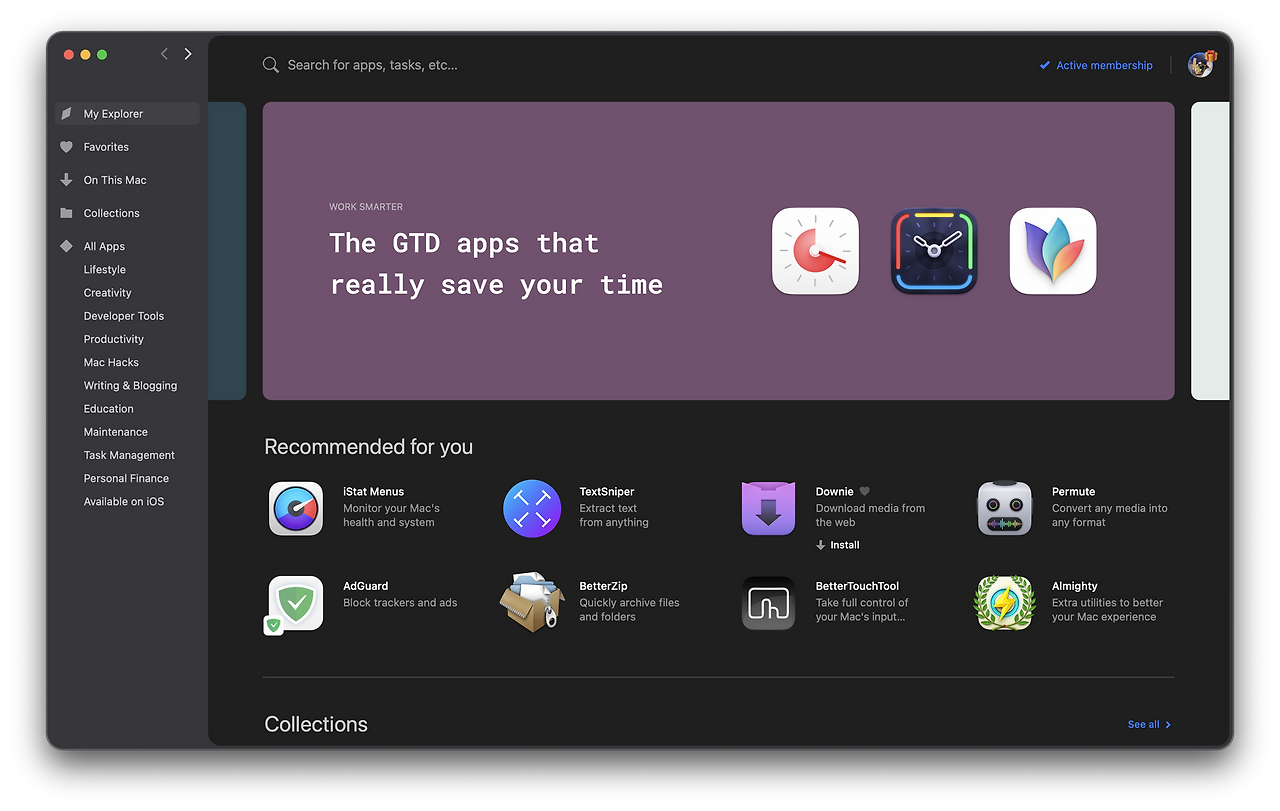The width and height of the screenshot is (1280, 811).
Task: Select the Maintenance category
Action: [116, 432]
